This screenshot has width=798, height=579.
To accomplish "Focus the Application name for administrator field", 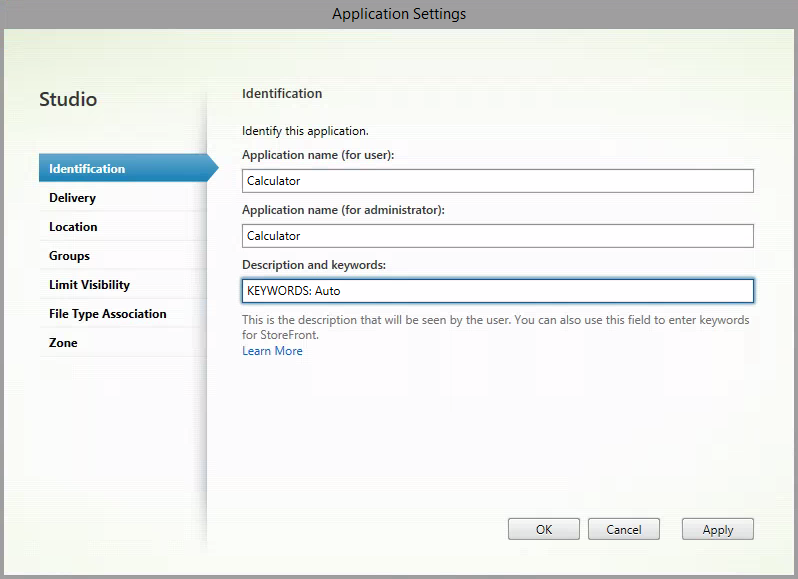I will (497, 236).
